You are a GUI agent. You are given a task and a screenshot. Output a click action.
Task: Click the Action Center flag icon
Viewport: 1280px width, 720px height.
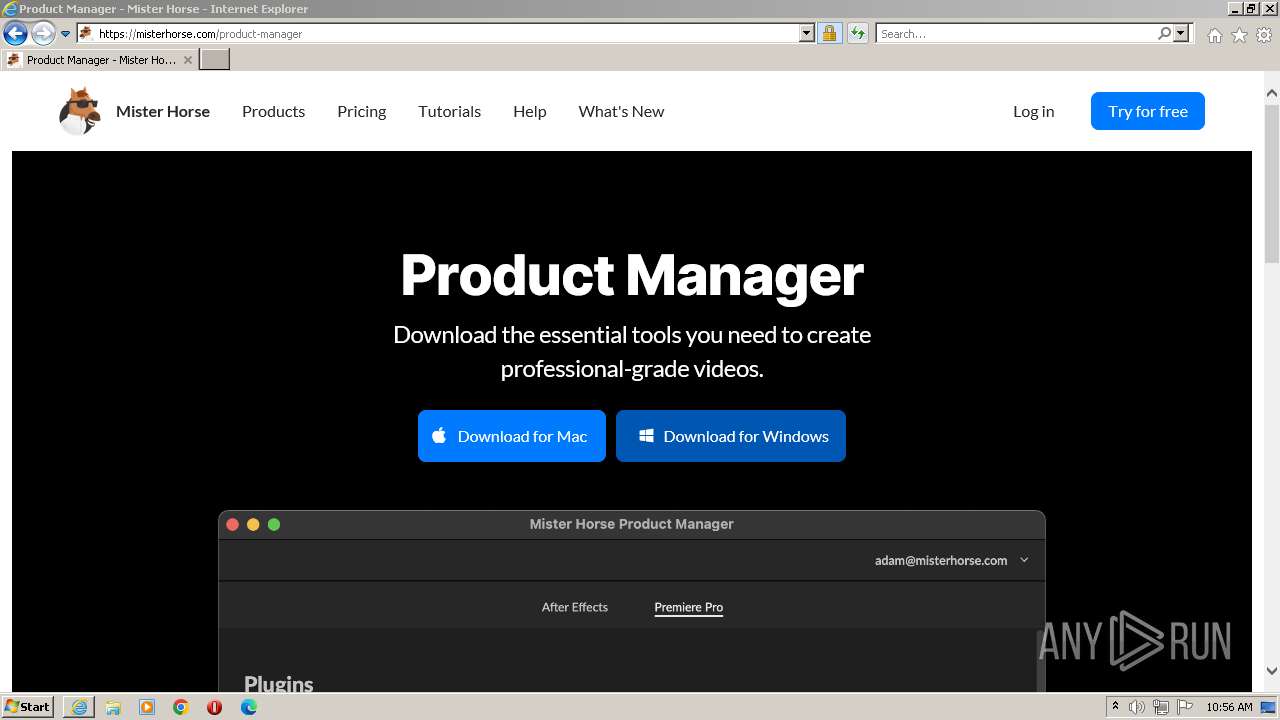tap(1185, 707)
